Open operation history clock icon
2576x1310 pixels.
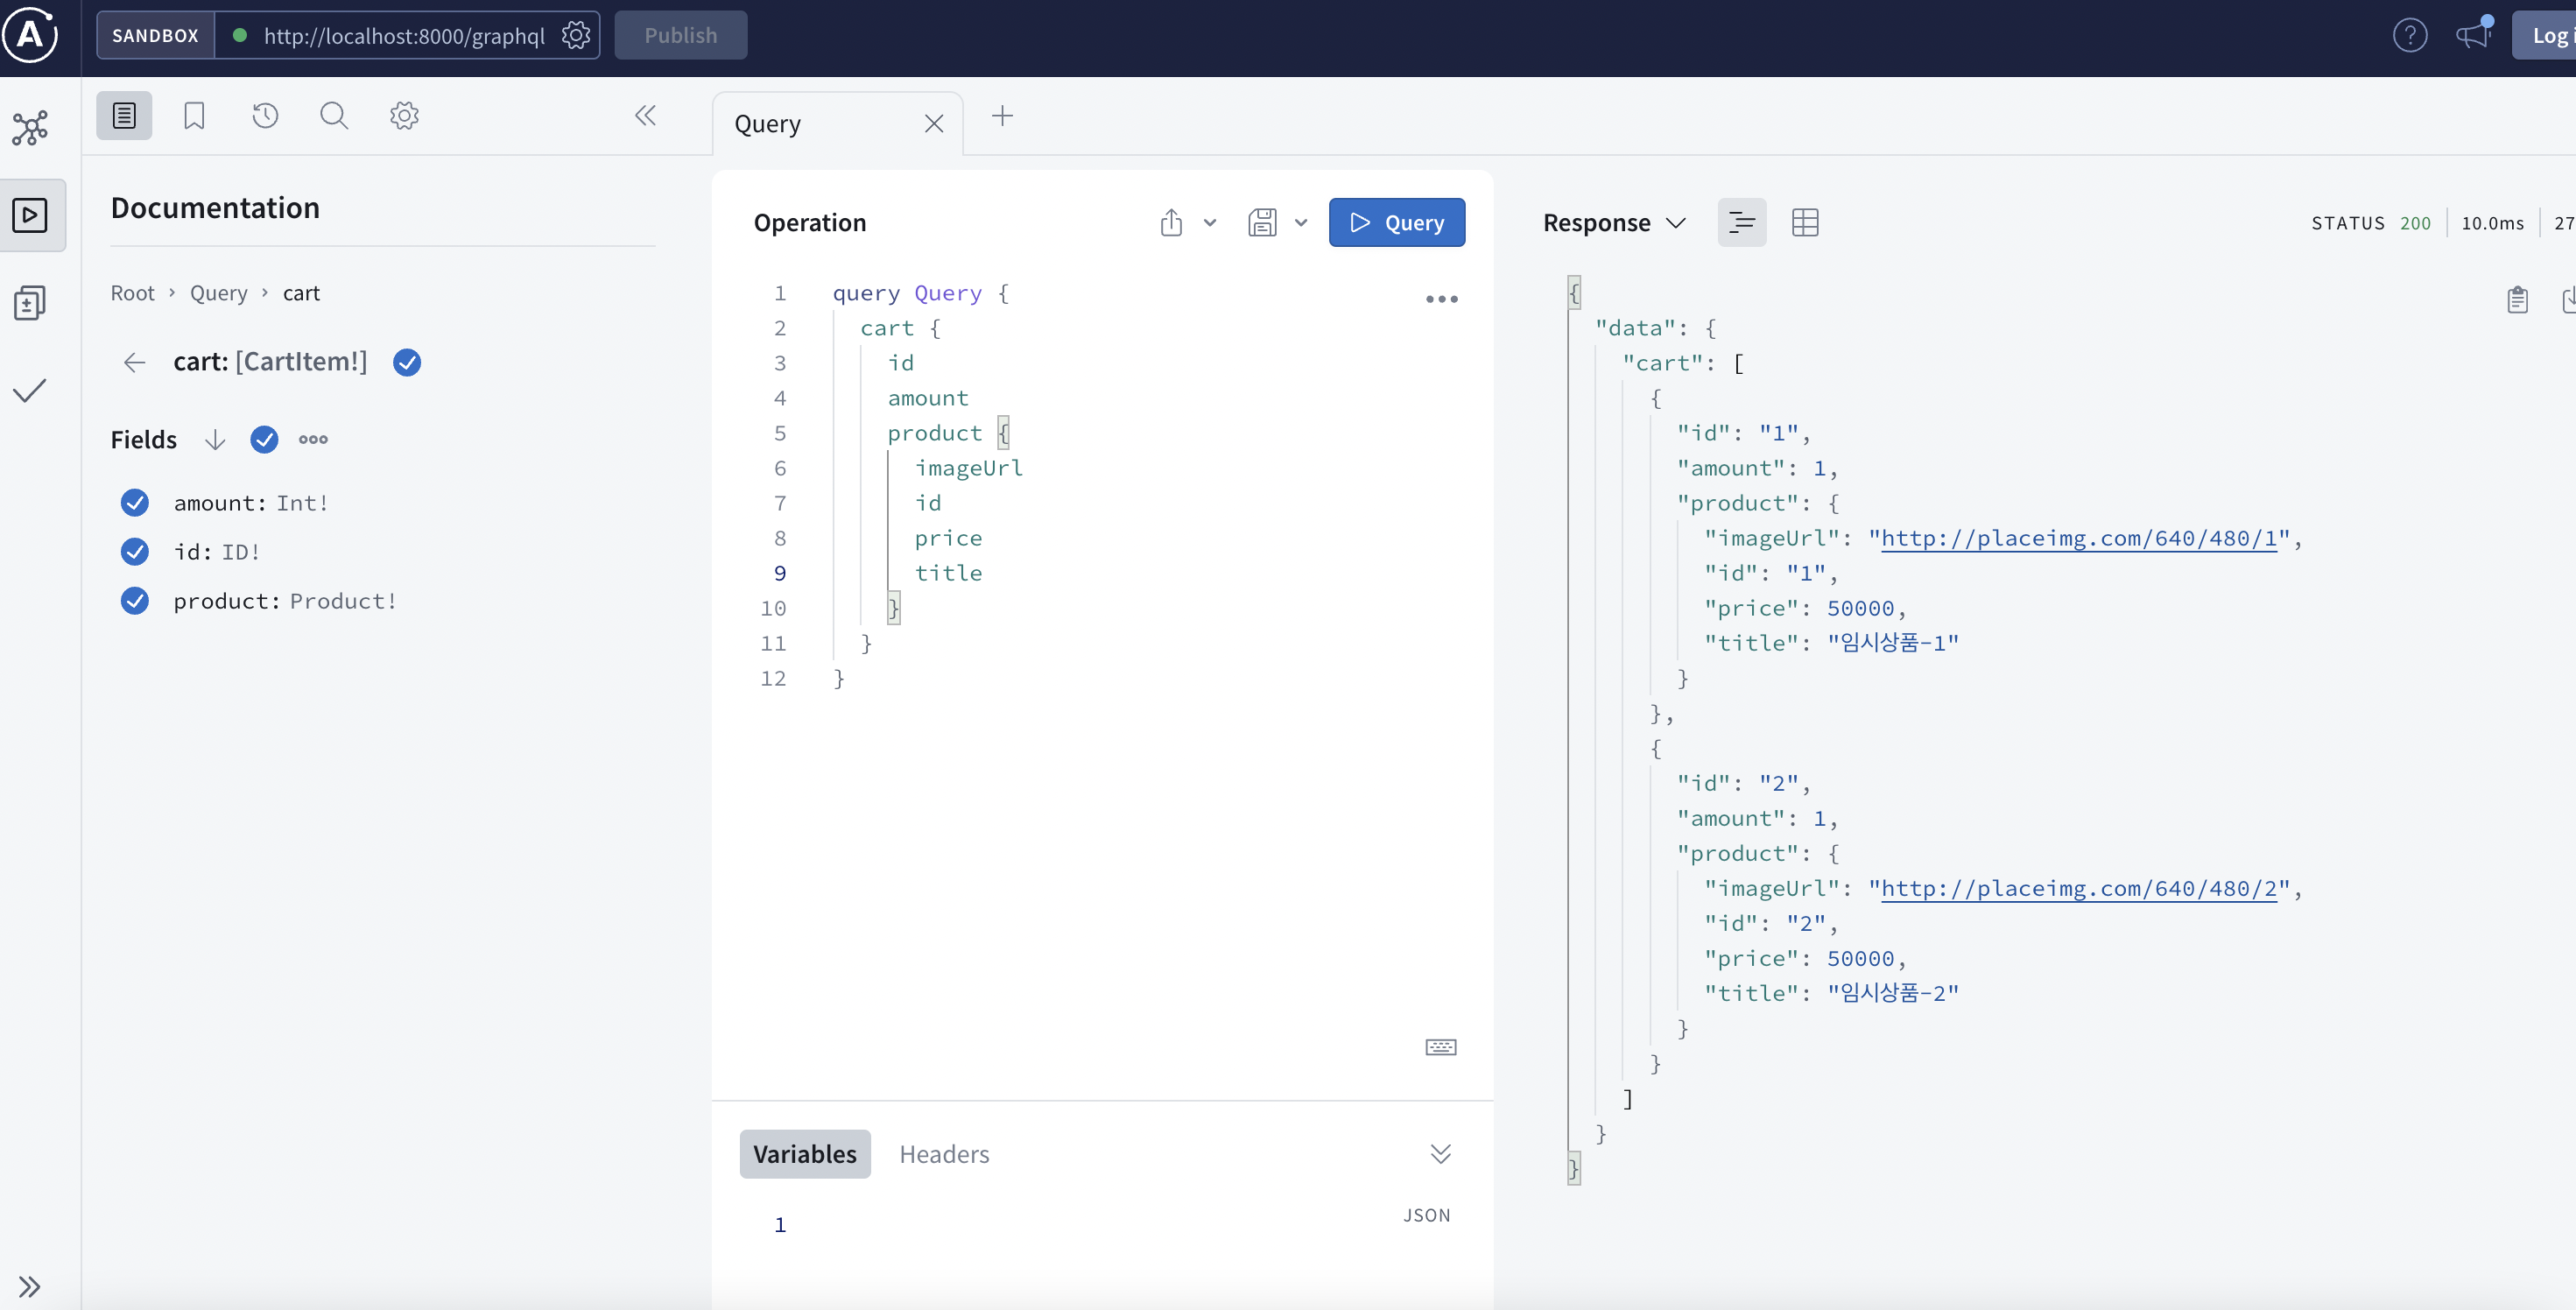265,116
